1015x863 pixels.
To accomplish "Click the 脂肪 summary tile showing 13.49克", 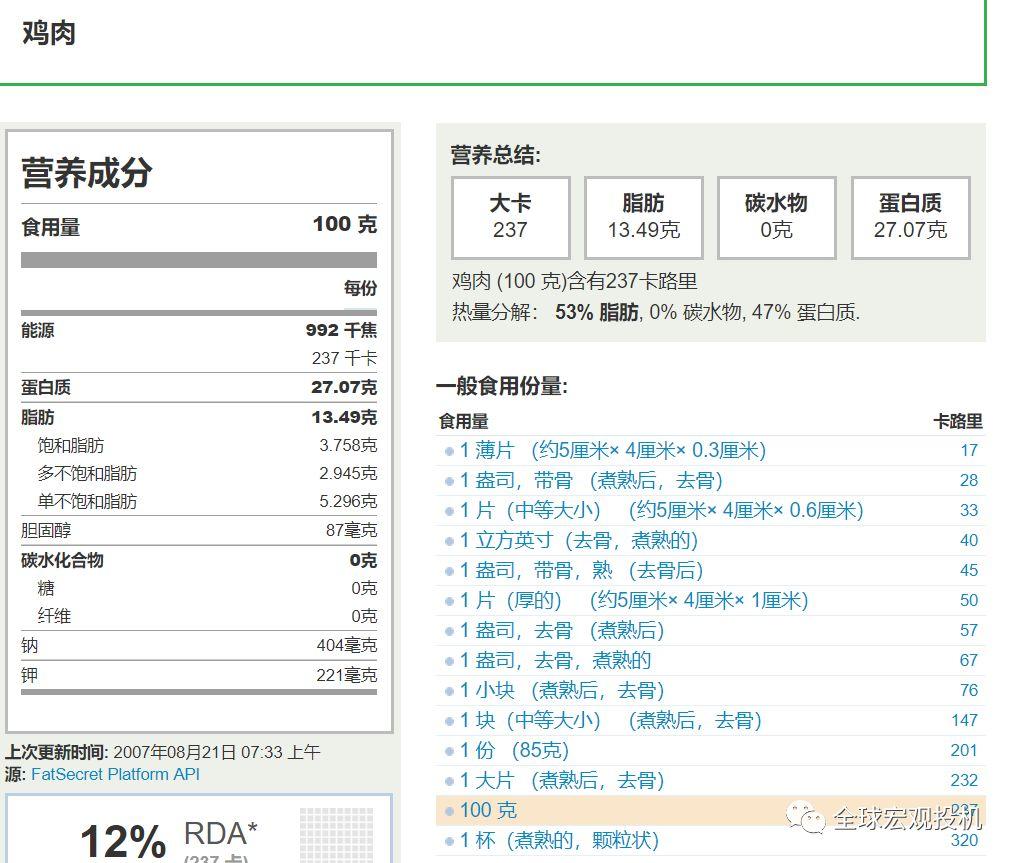I will point(644,217).
